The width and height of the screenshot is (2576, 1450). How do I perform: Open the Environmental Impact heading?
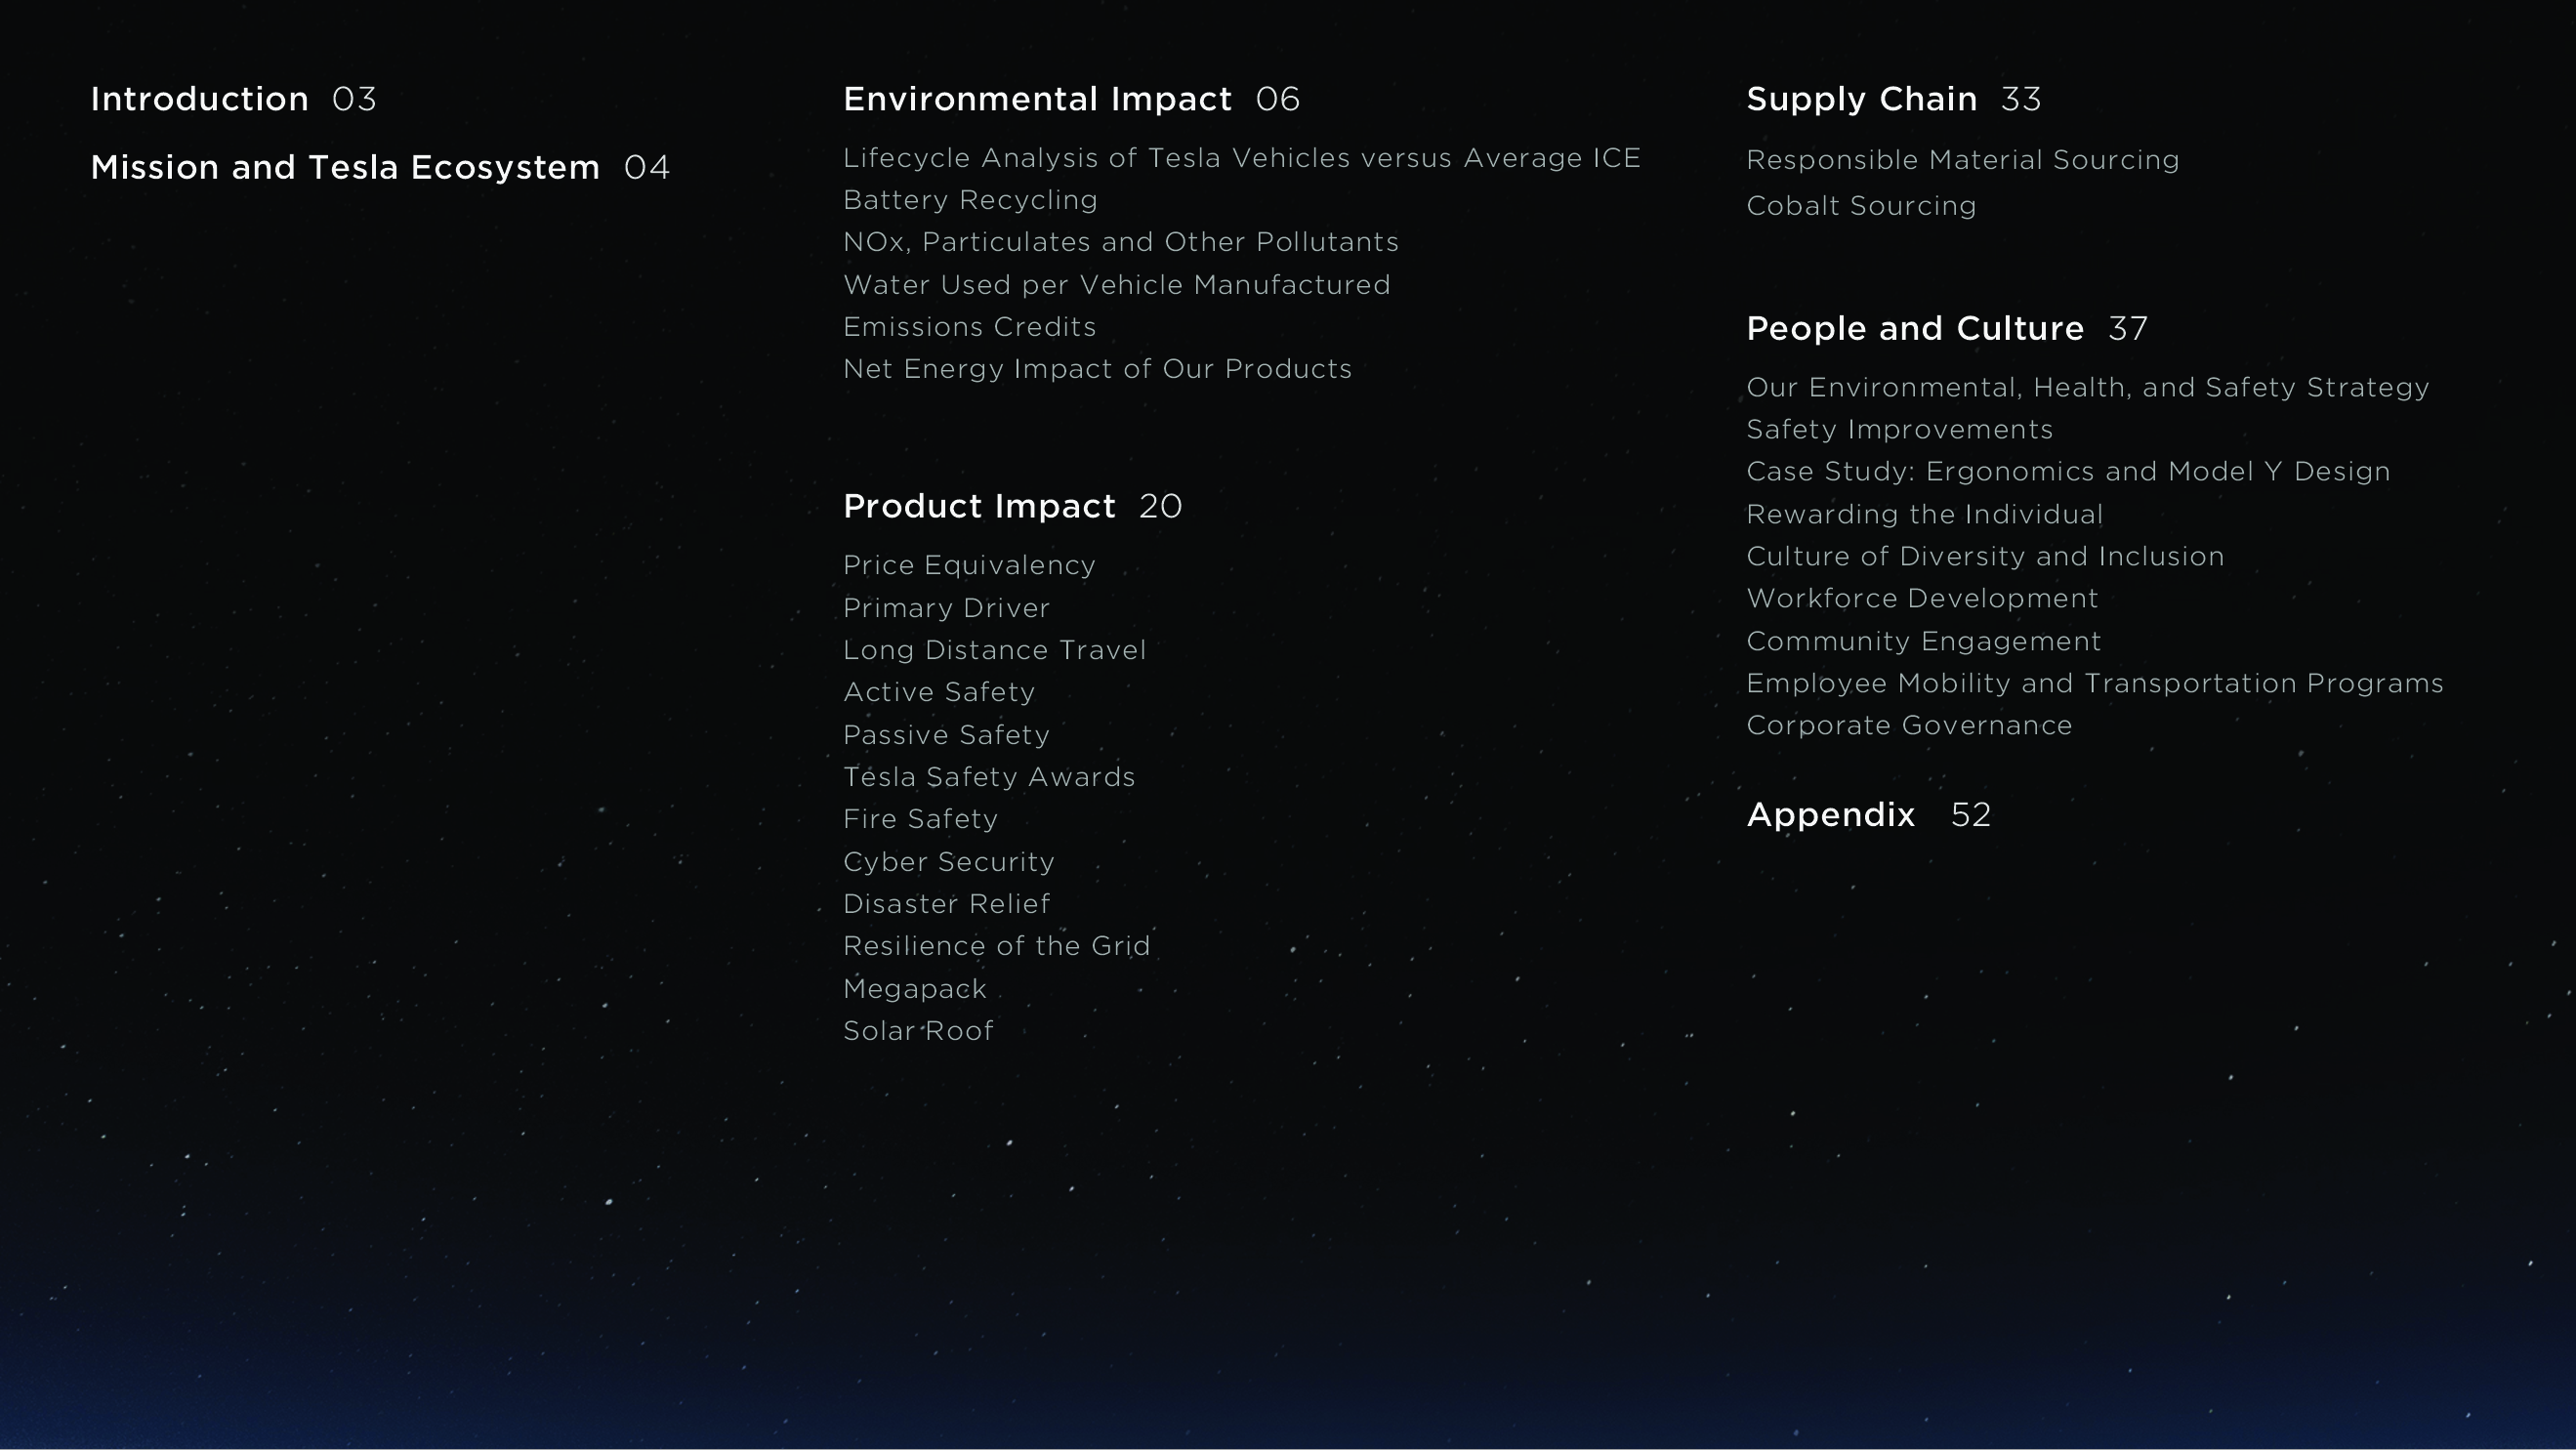pyautogui.click(x=1037, y=99)
